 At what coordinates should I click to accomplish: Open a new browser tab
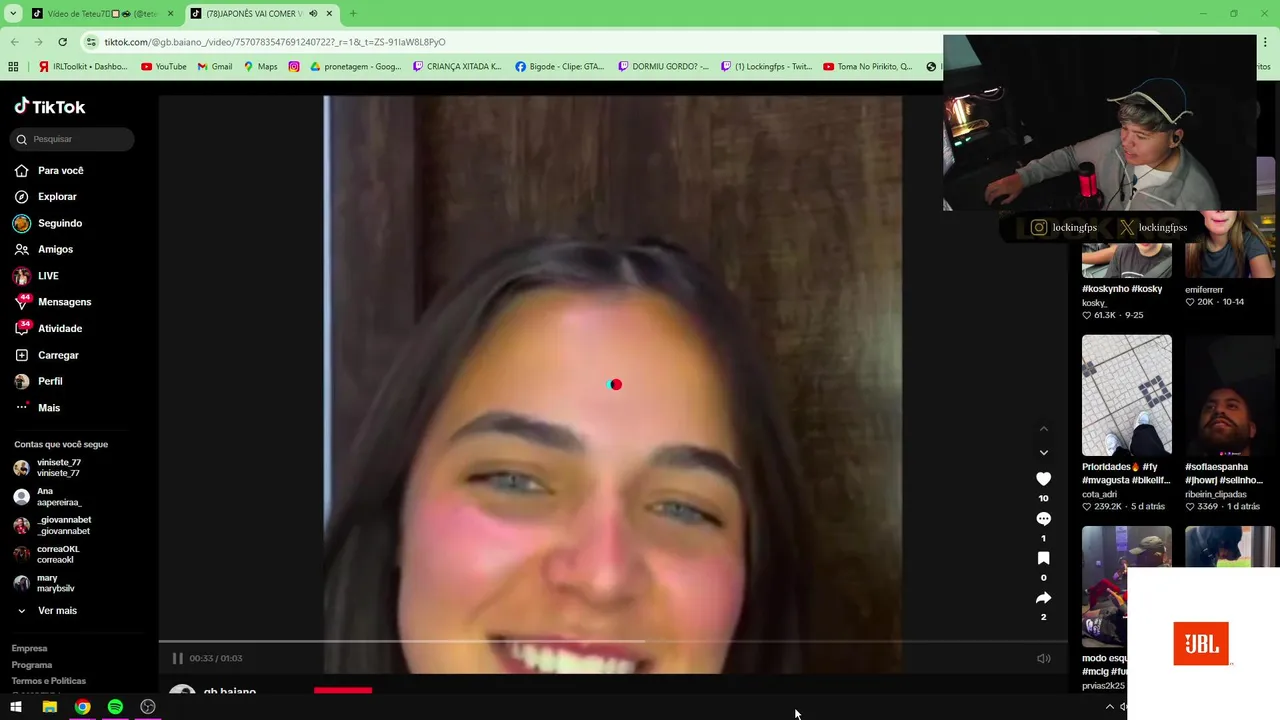tap(352, 14)
